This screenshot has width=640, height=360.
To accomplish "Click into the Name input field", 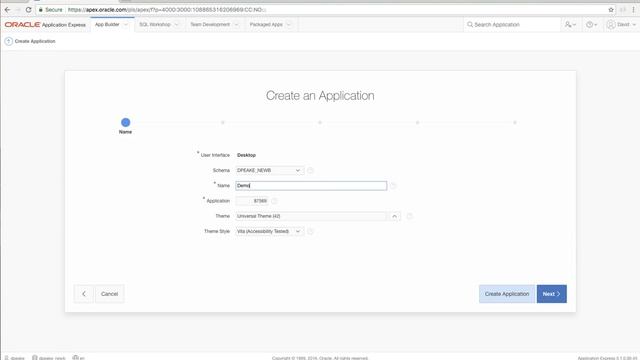I will tap(311, 186).
